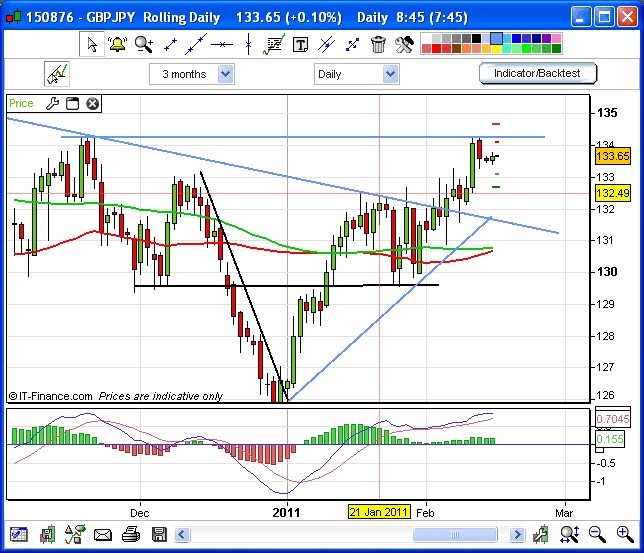This screenshot has height=553, width=644.
Task: Pick the pink color swatch
Action: tap(556, 39)
